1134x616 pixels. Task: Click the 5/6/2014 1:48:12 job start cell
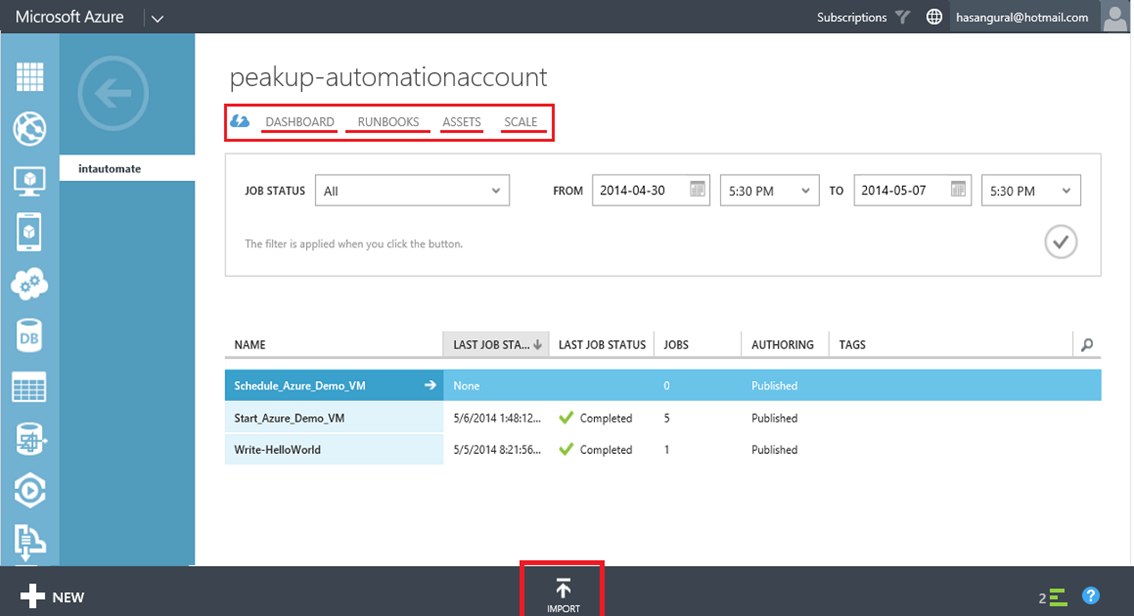coord(497,418)
